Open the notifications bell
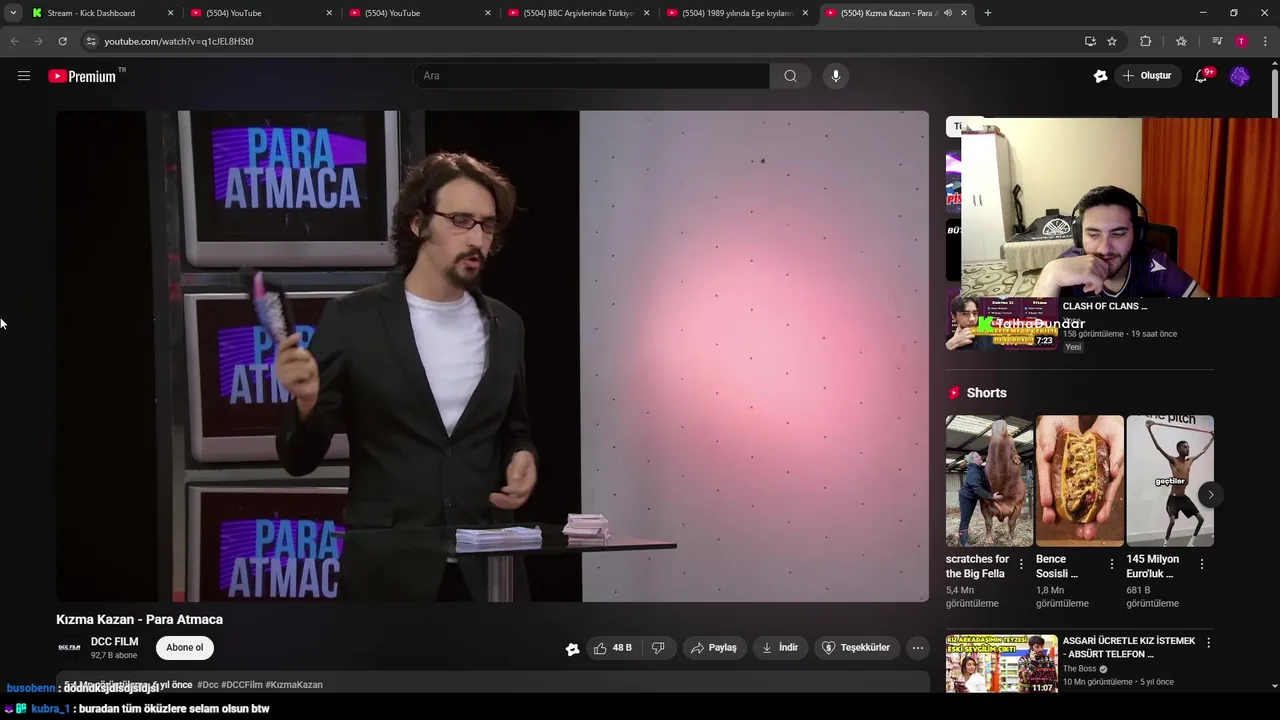The width and height of the screenshot is (1280, 720). coord(1202,76)
